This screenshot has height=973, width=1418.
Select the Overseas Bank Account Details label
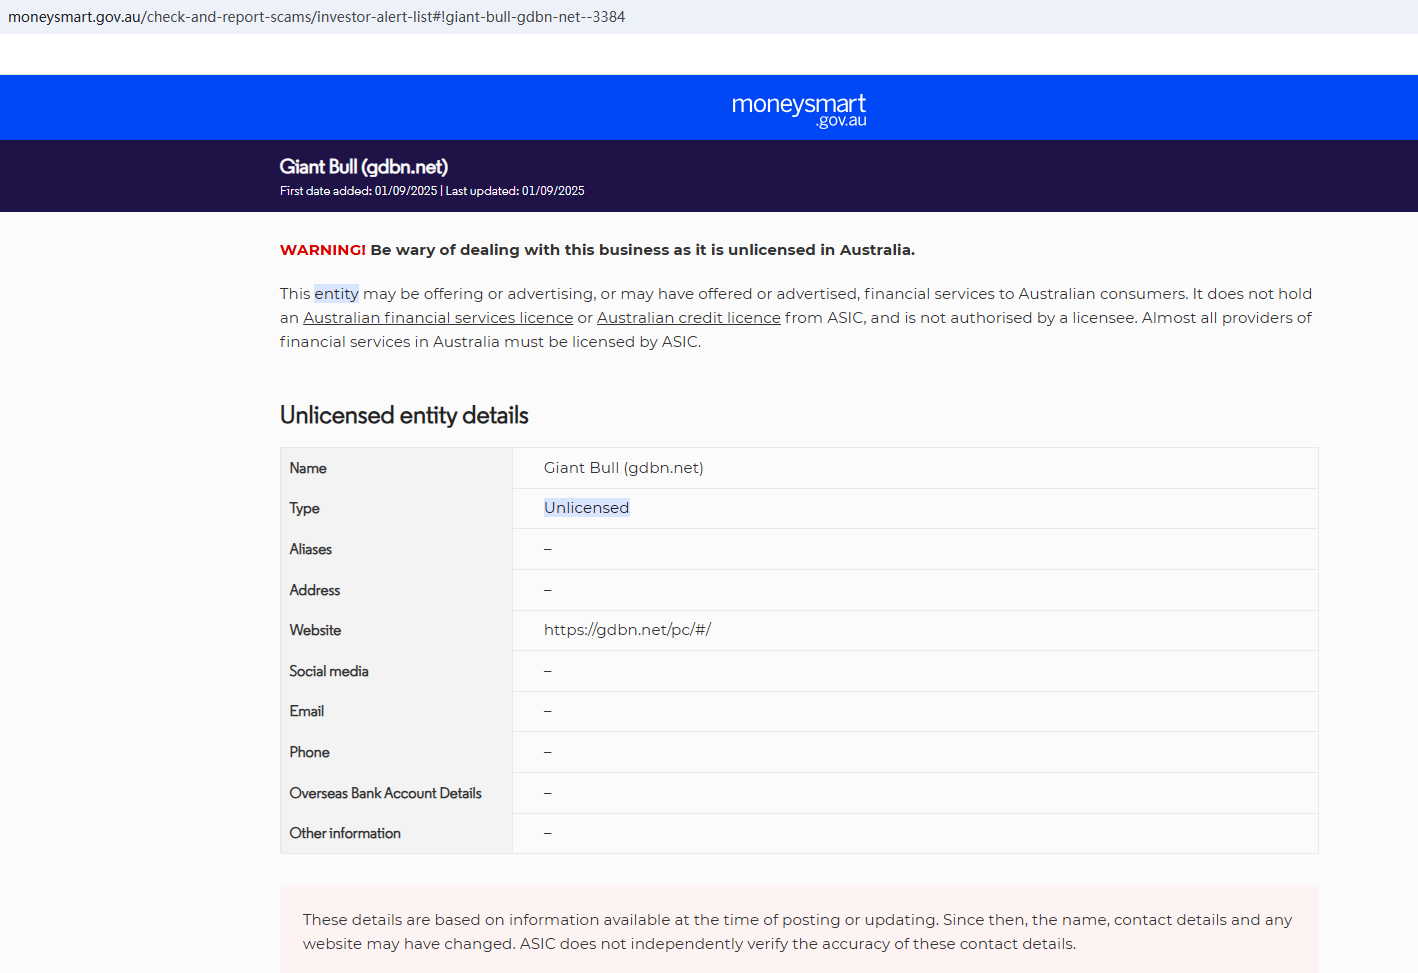point(385,793)
